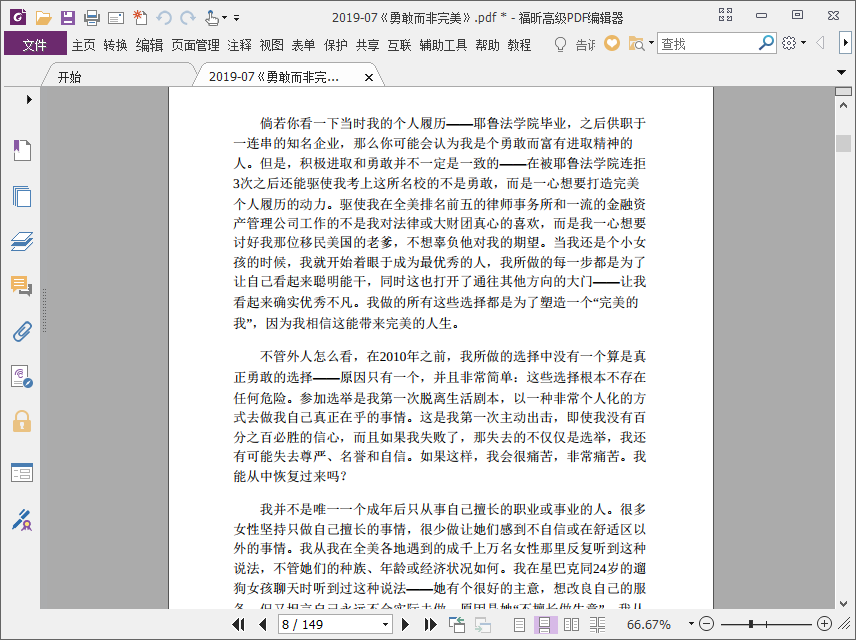
Task: Go to the previous page
Action: pyautogui.click(x=263, y=624)
